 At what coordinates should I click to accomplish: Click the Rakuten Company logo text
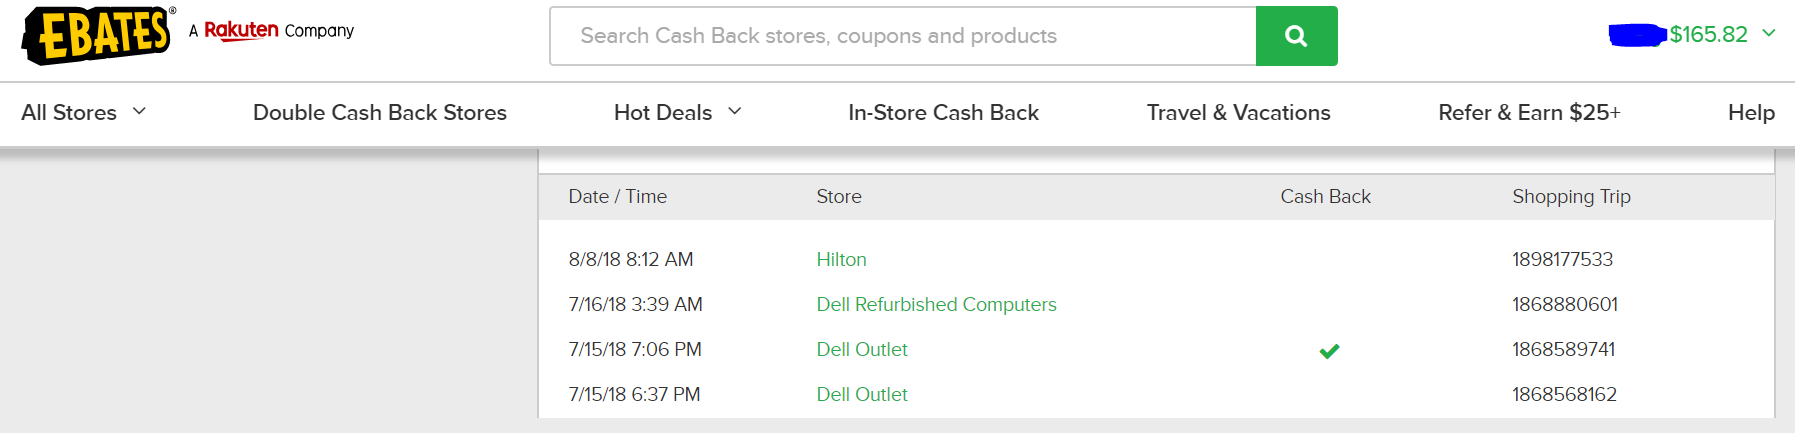271,30
